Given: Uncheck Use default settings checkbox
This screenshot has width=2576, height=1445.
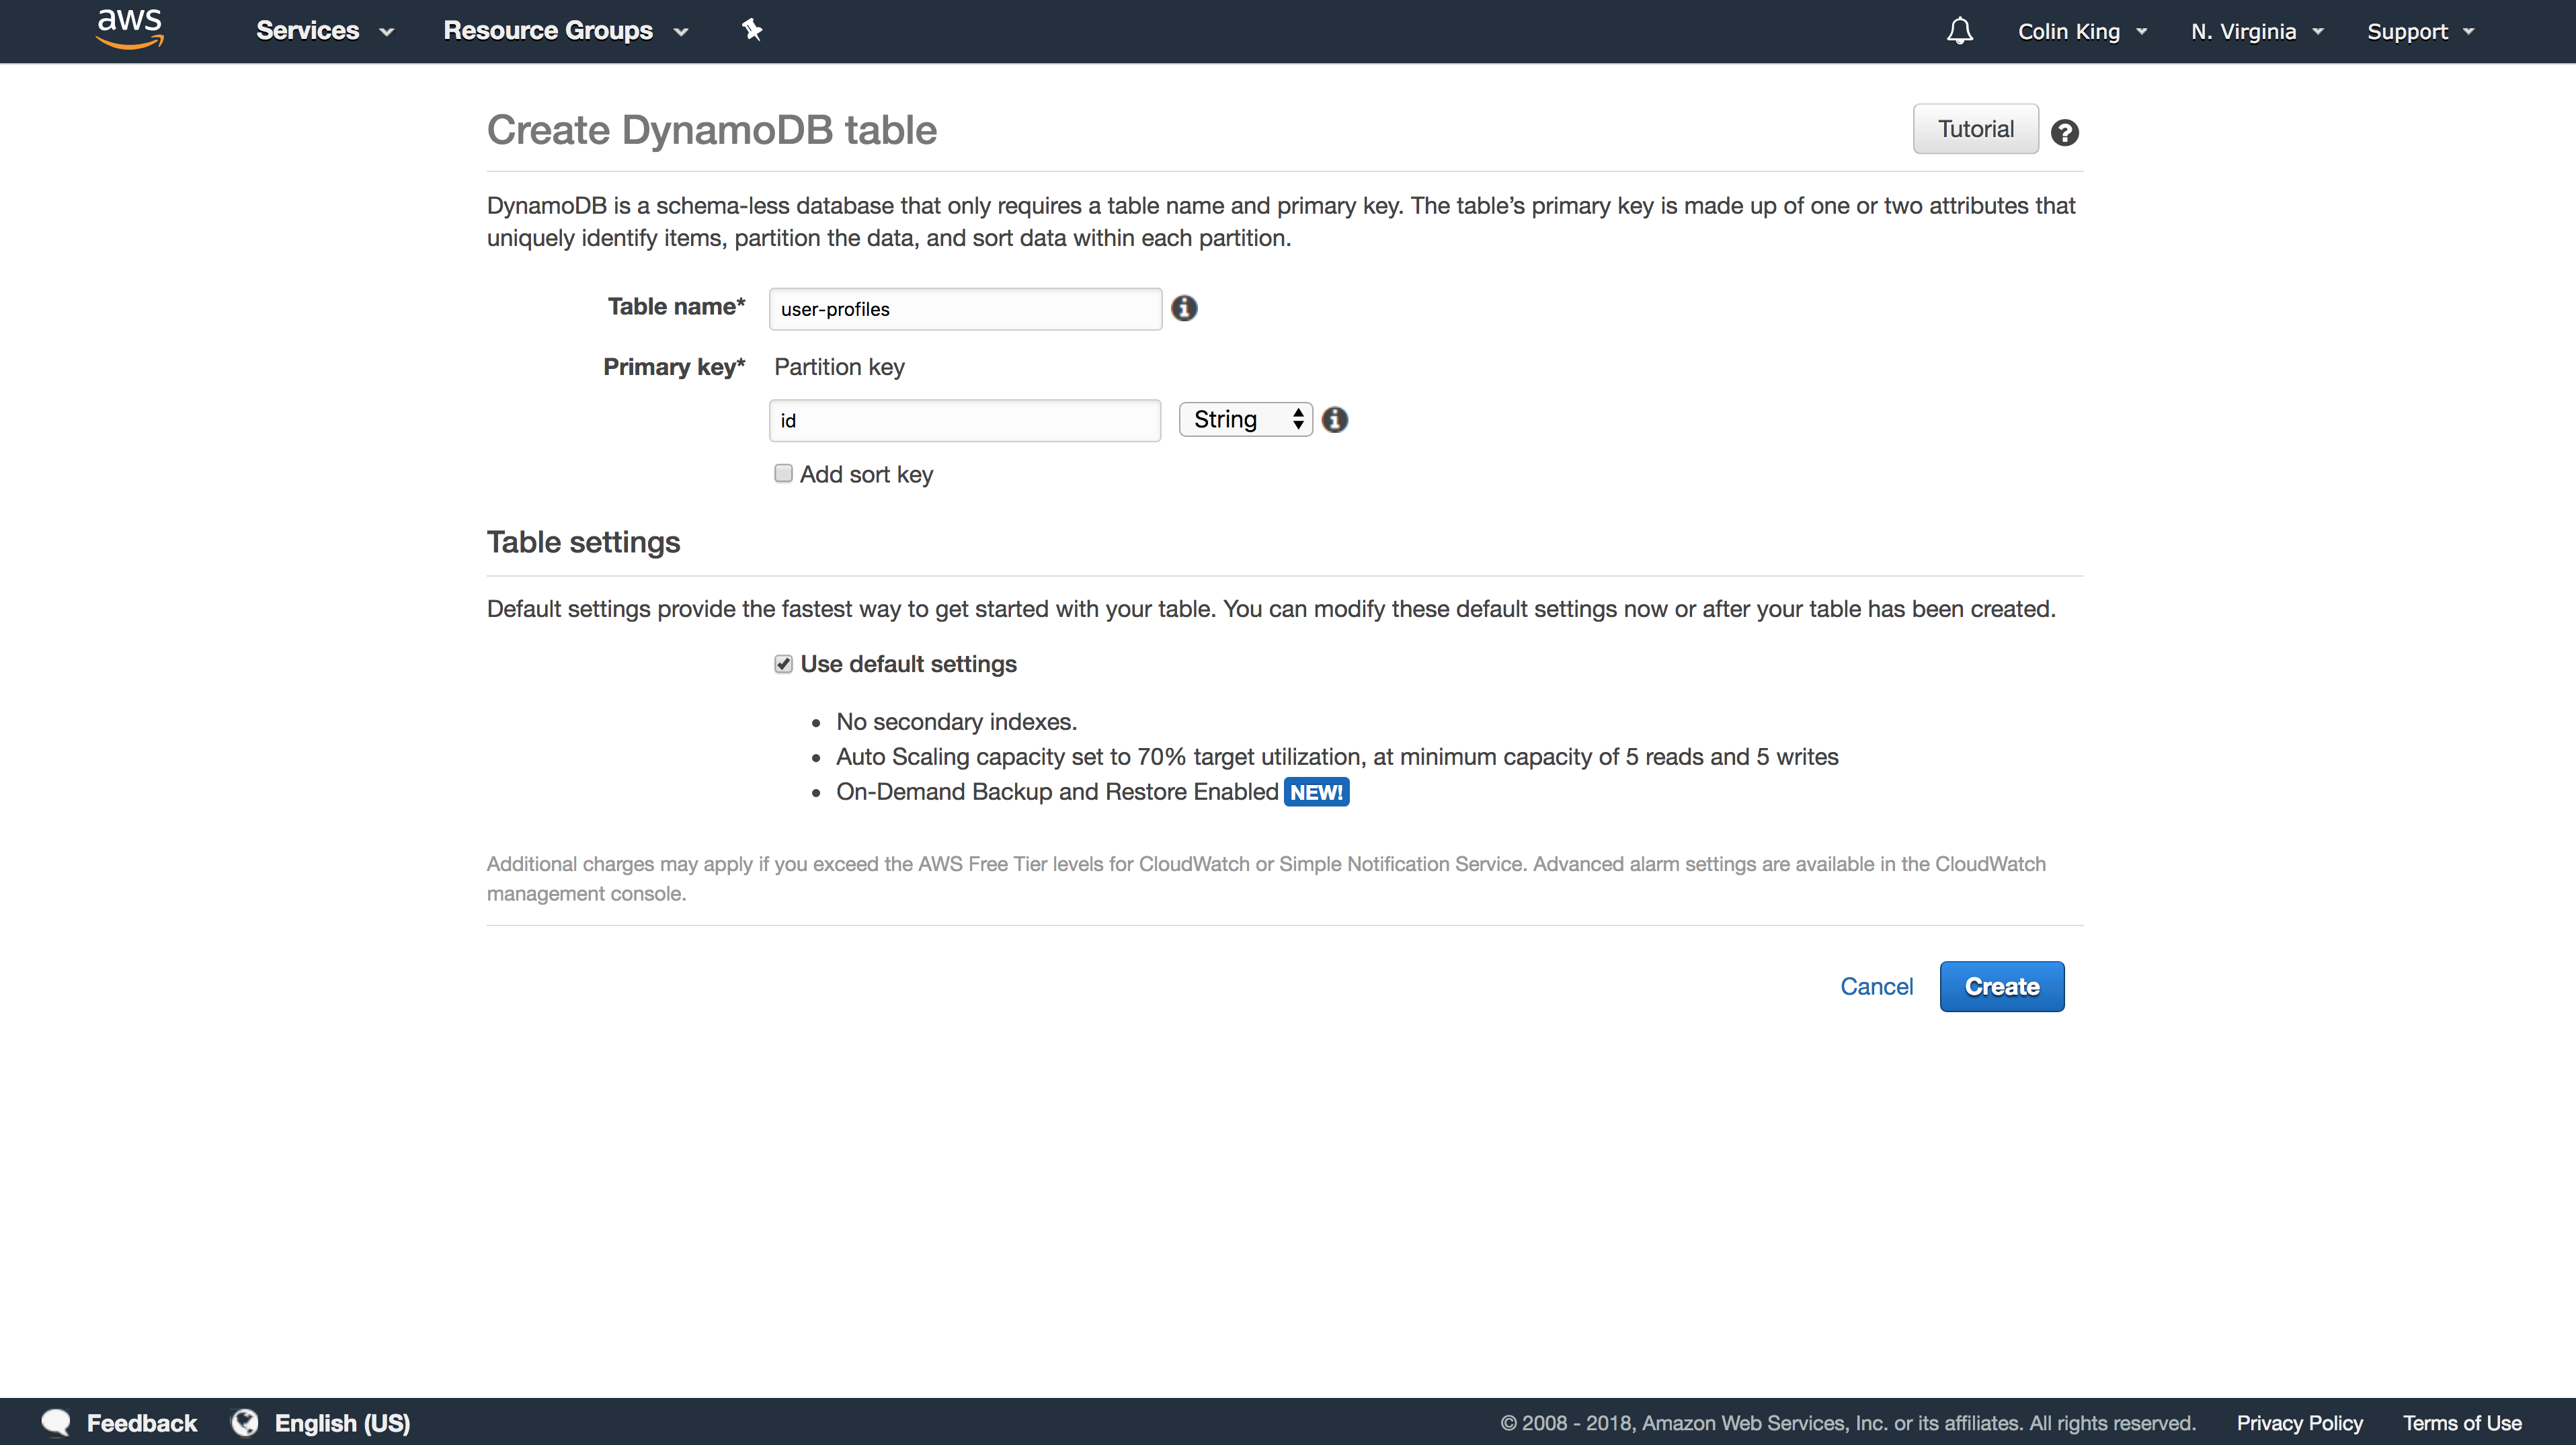Looking at the screenshot, I should pyautogui.click(x=783, y=664).
